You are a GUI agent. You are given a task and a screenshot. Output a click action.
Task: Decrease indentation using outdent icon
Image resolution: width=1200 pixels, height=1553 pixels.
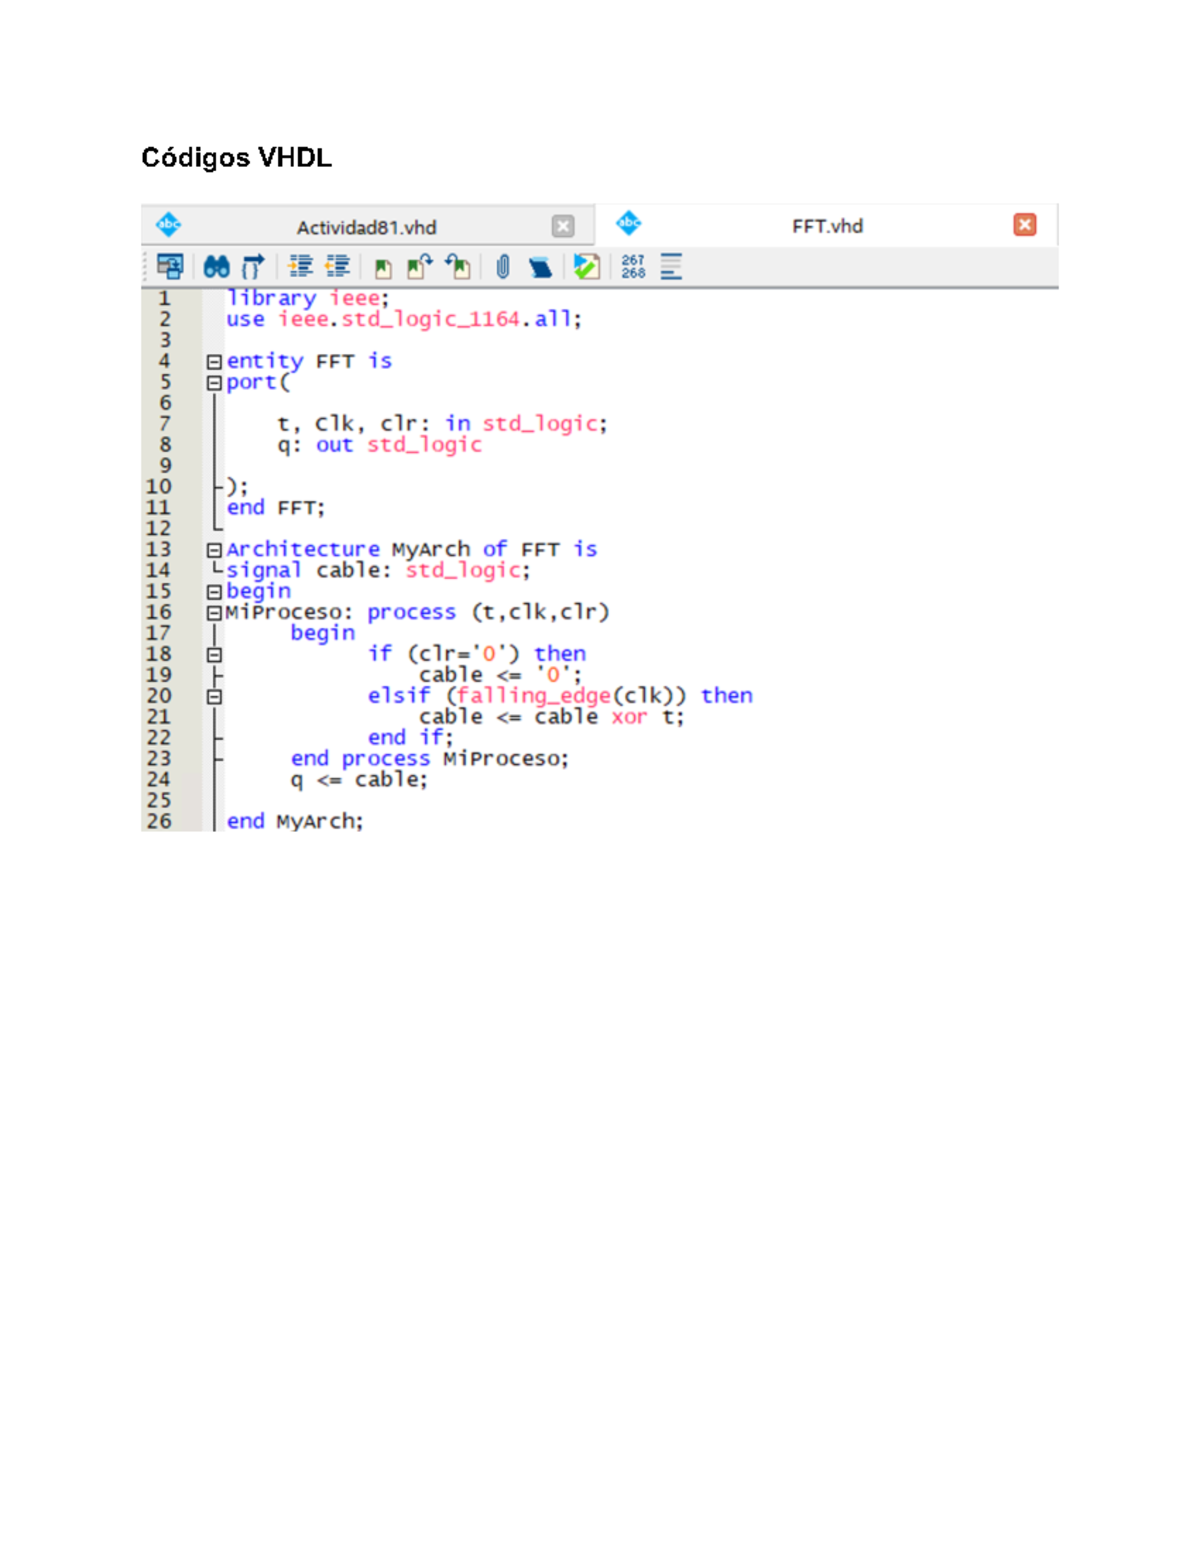pos(338,267)
